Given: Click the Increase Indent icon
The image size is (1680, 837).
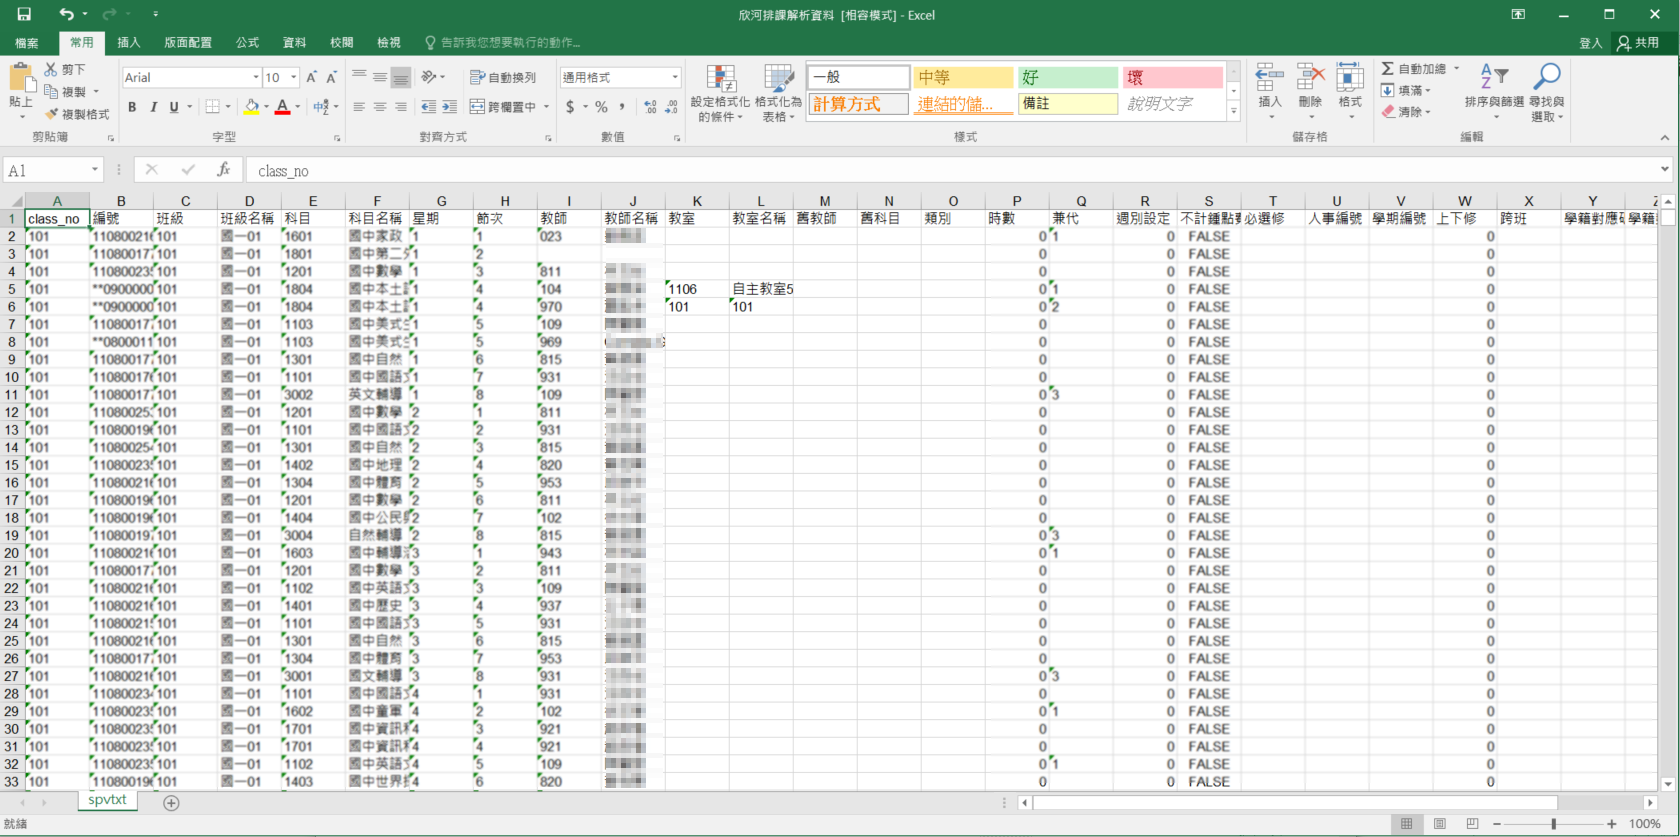Looking at the screenshot, I should pyautogui.click(x=450, y=107).
